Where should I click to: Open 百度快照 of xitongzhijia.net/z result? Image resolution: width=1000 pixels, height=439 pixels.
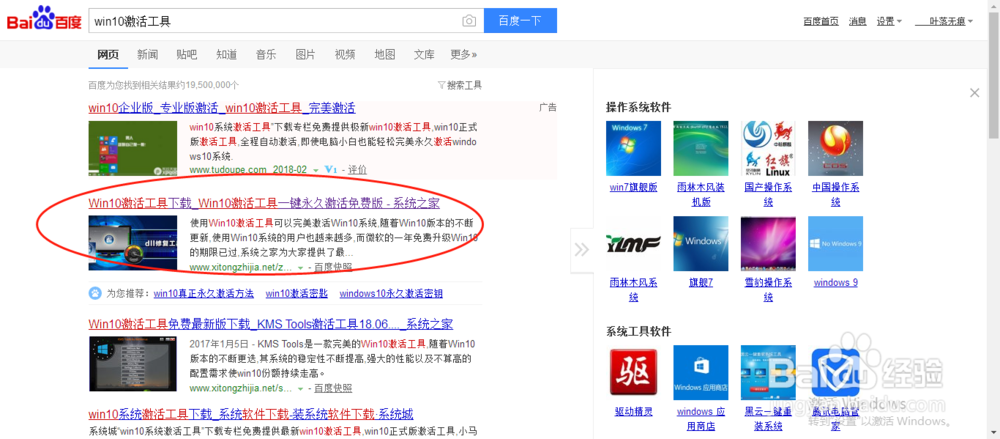click(333, 267)
